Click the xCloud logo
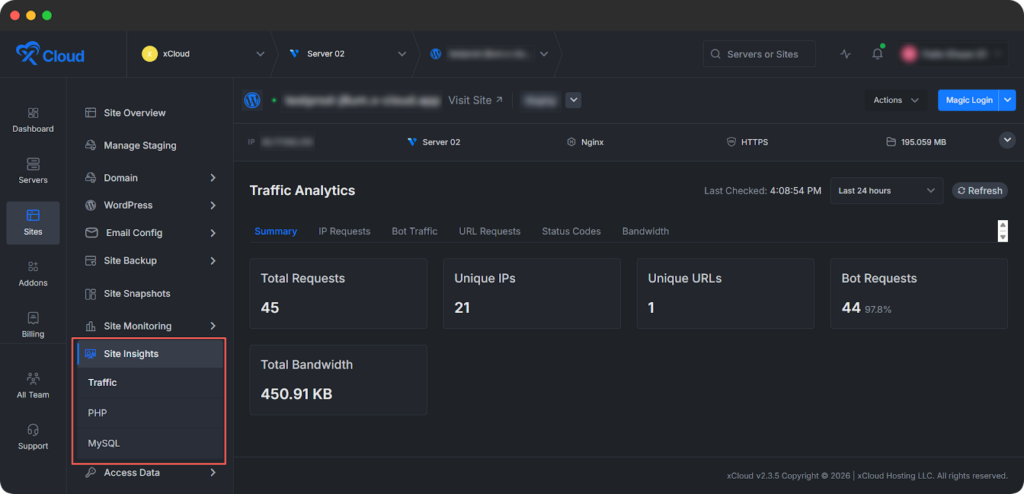The width and height of the screenshot is (1024, 494). click(51, 54)
